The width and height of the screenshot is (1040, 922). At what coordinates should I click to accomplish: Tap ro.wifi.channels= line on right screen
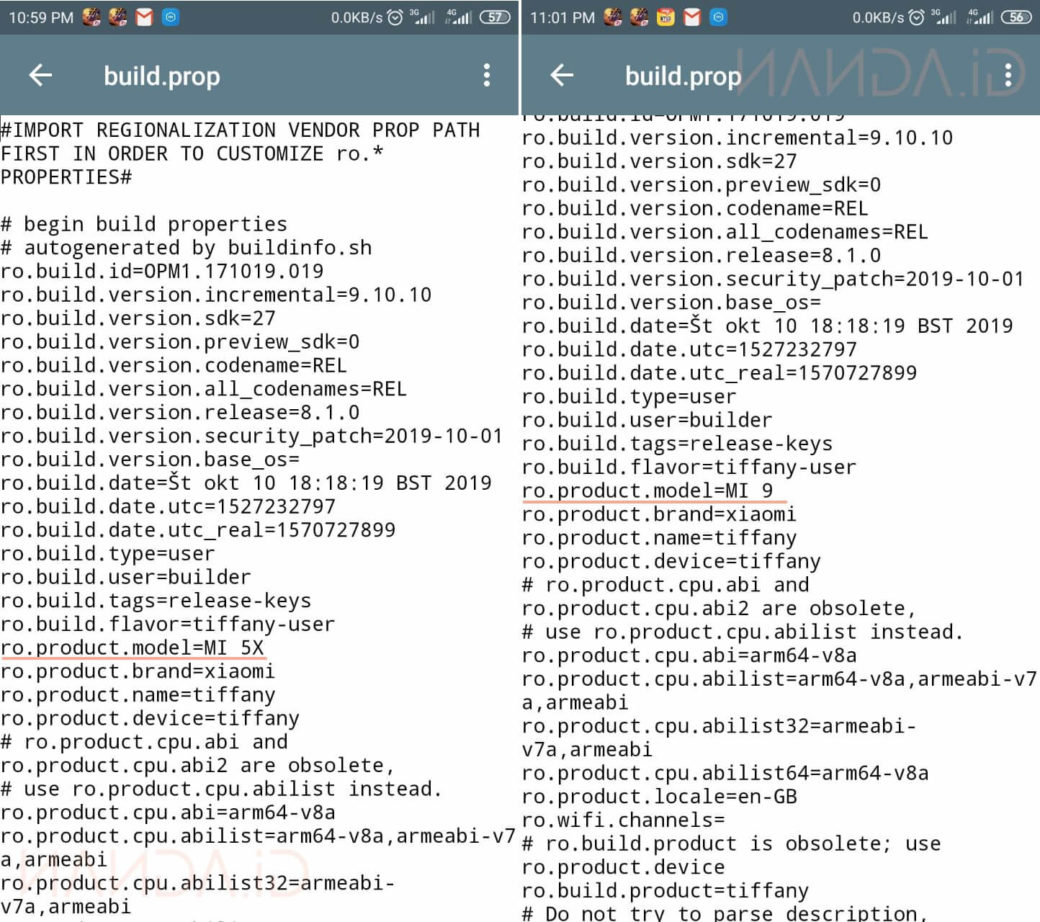pos(623,820)
